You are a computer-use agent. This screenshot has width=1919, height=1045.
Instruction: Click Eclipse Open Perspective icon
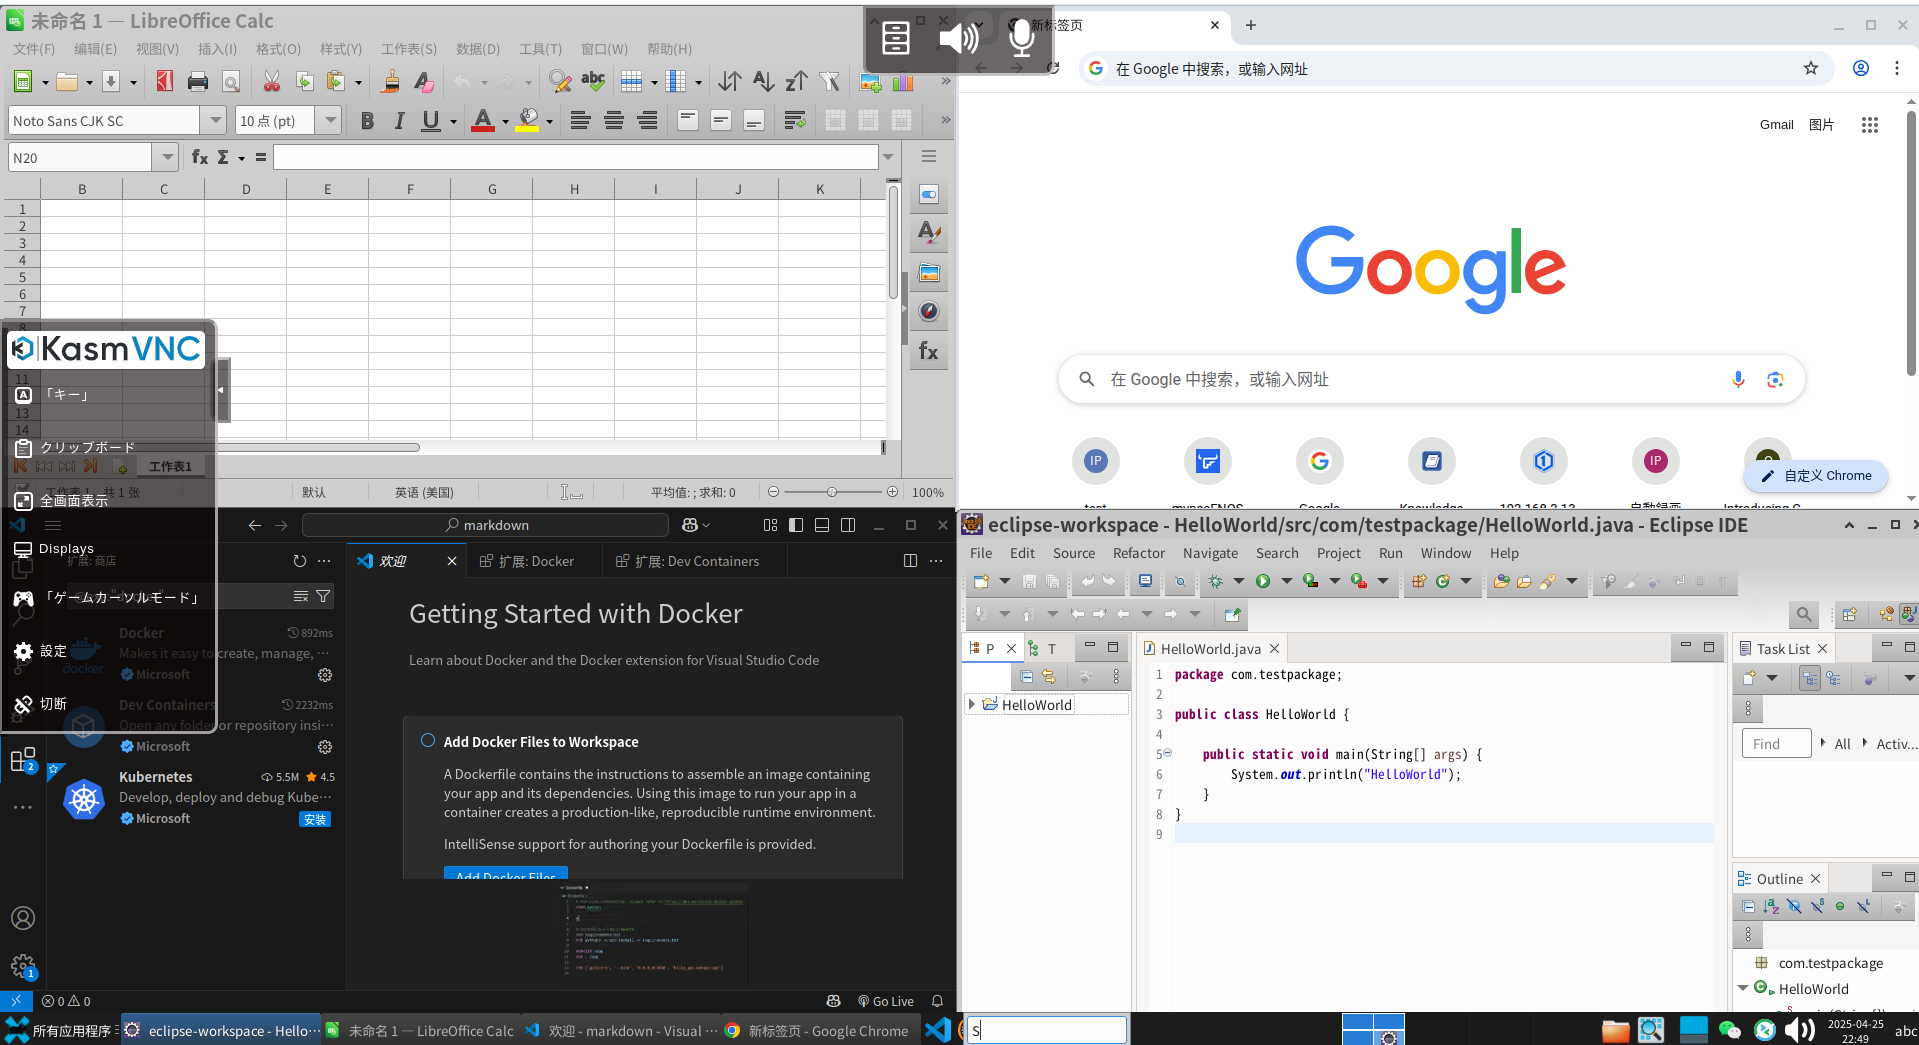tap(1850, 615)
